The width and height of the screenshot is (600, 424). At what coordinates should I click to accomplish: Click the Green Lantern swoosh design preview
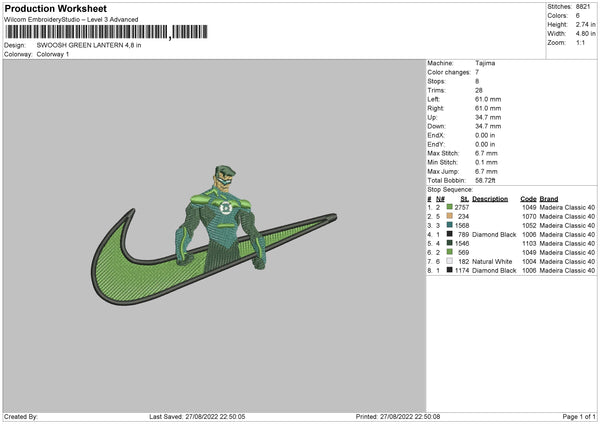[214, 236]
